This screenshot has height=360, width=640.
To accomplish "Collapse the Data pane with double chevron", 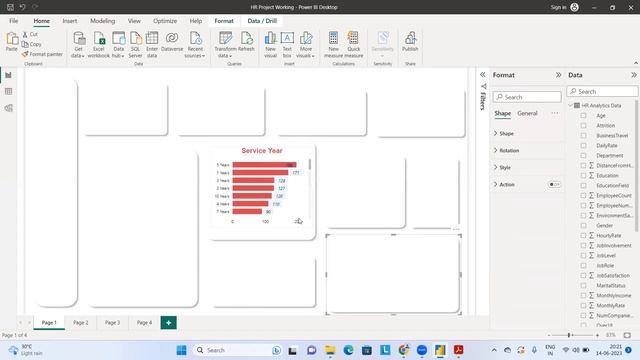I will [633, 75].
